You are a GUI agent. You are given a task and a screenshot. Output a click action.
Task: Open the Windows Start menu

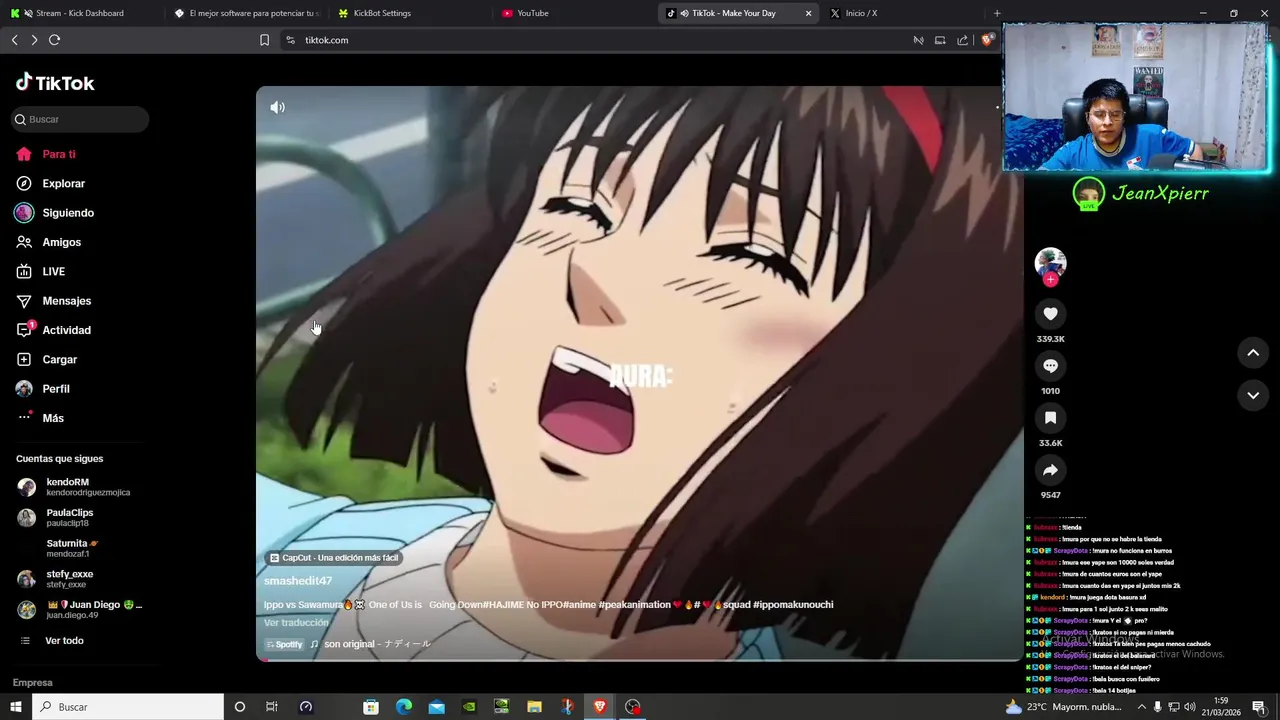point(15,707)
